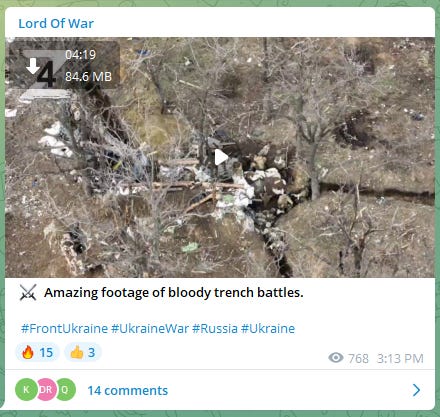Click the green K commenter avatar

(x=26, y=389)
